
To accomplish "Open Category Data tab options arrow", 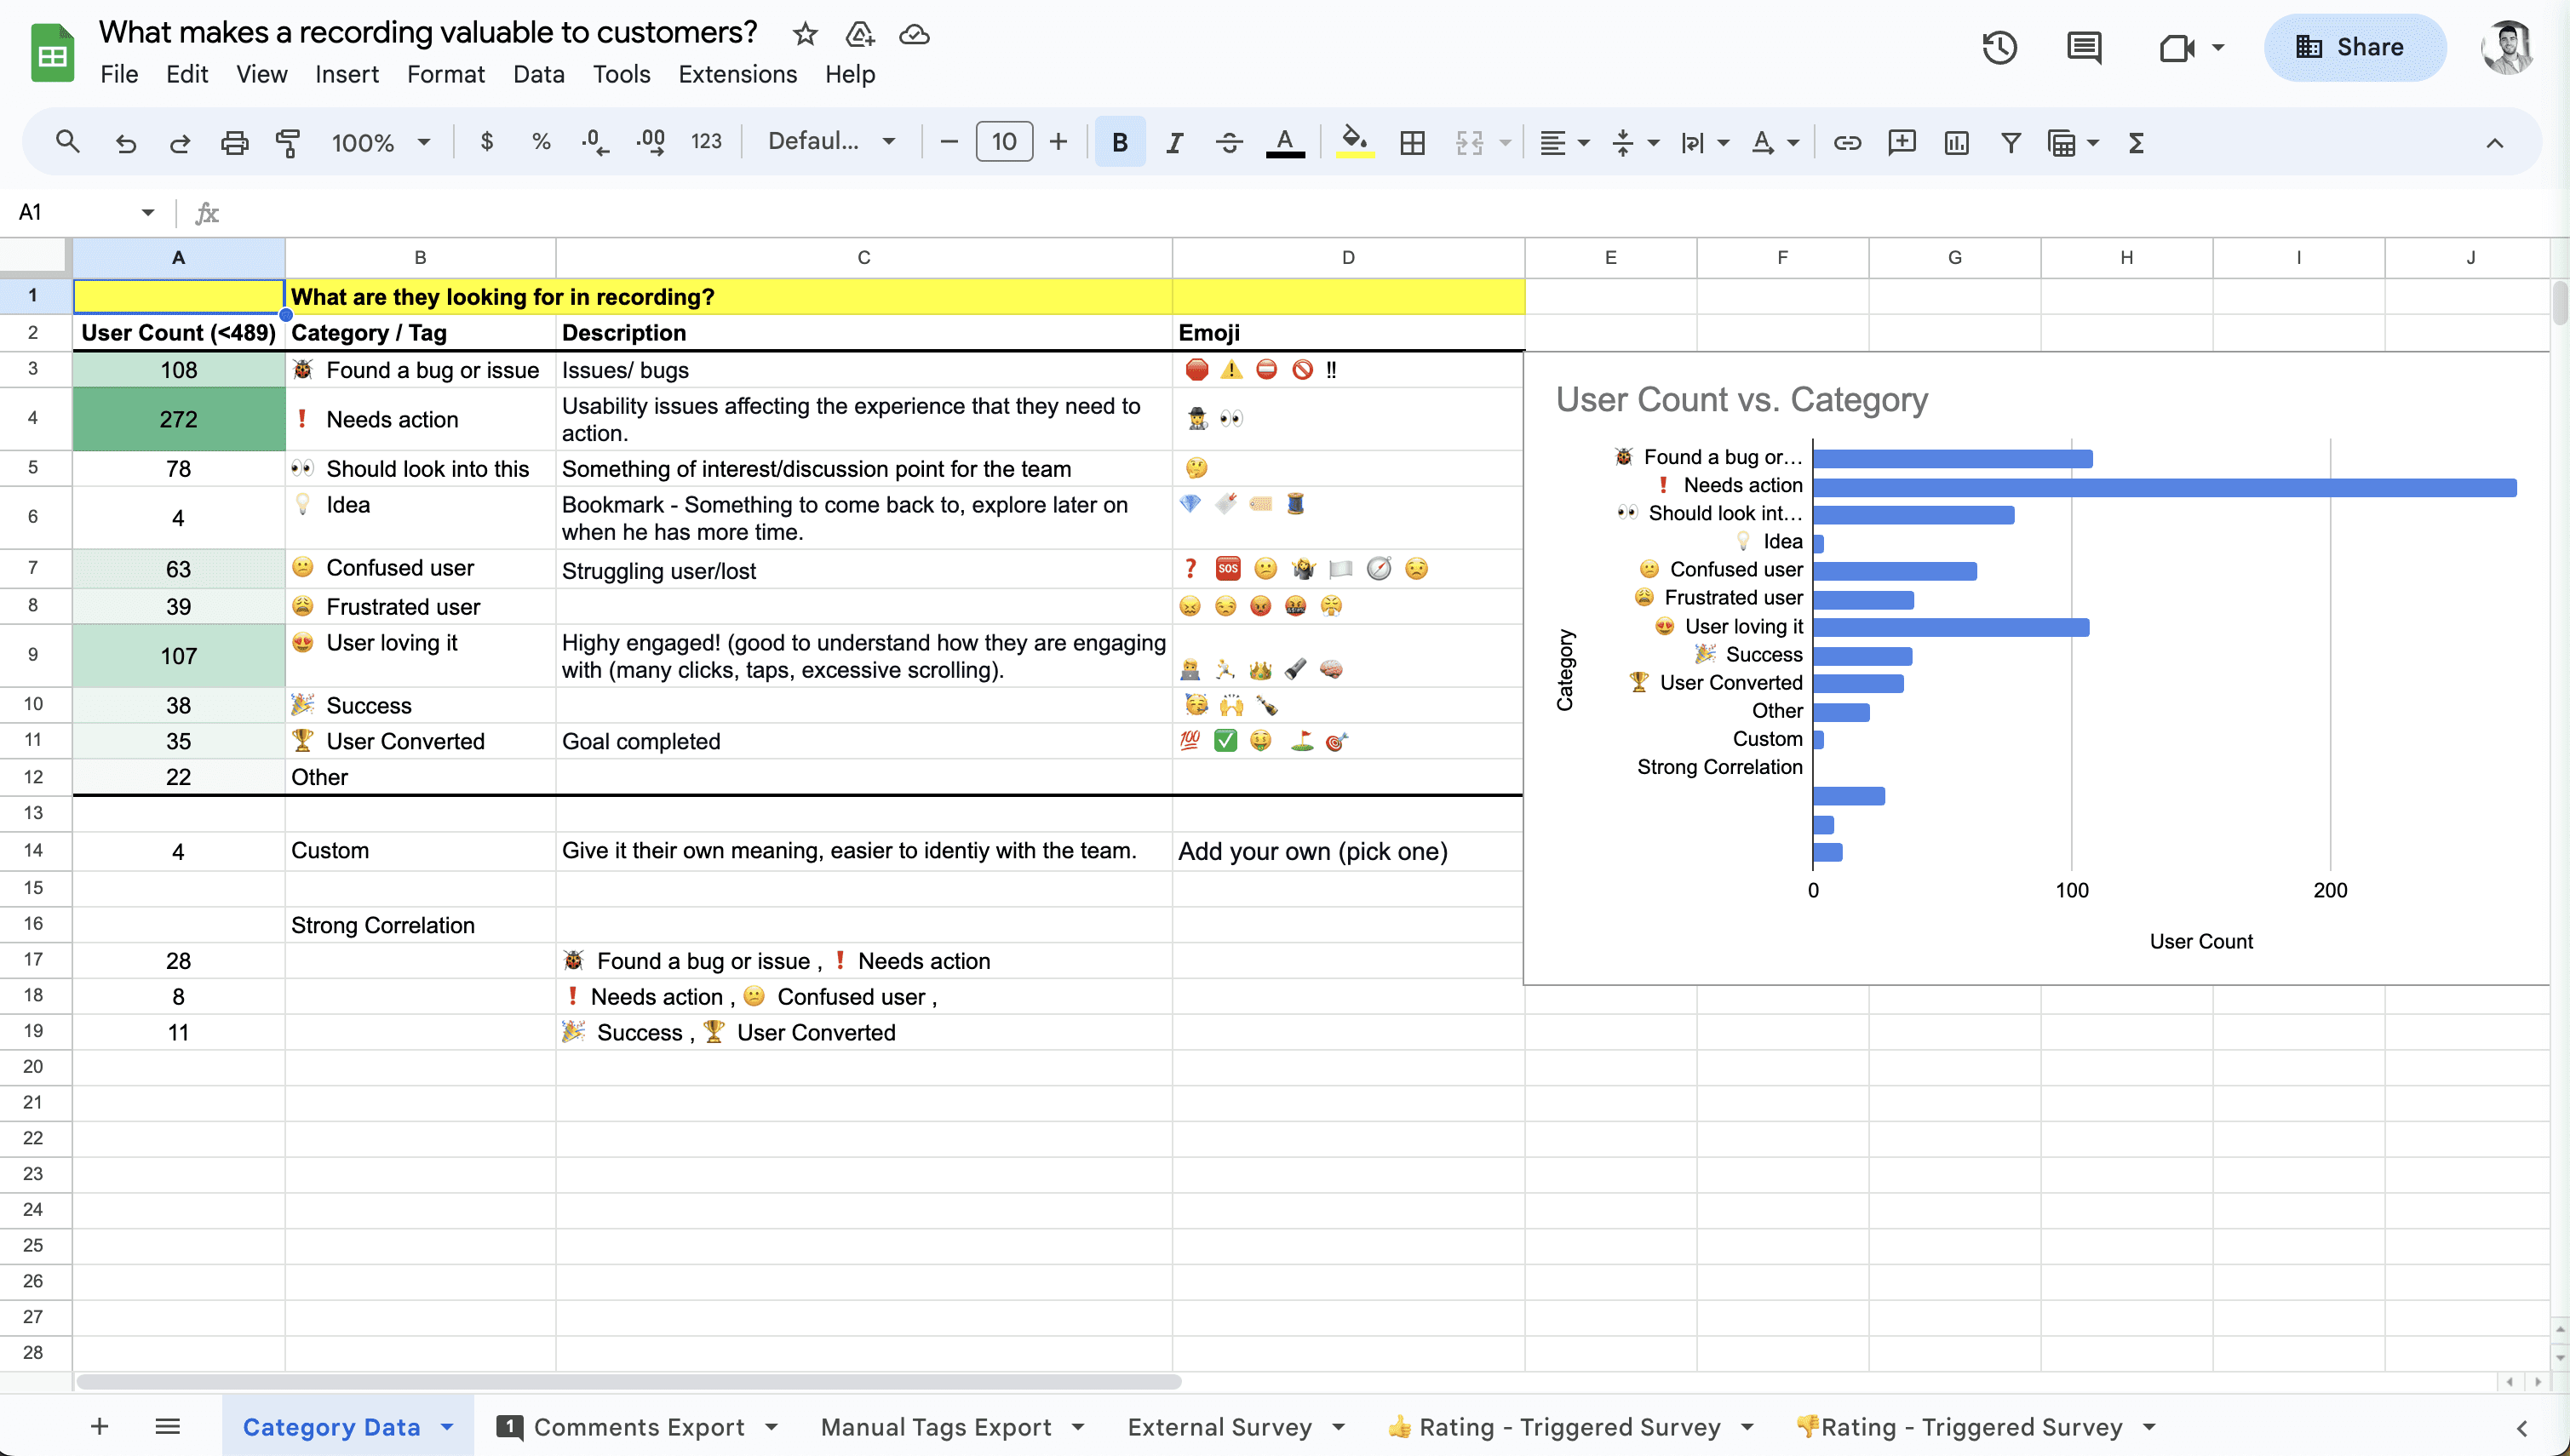I will [447, 1427].
